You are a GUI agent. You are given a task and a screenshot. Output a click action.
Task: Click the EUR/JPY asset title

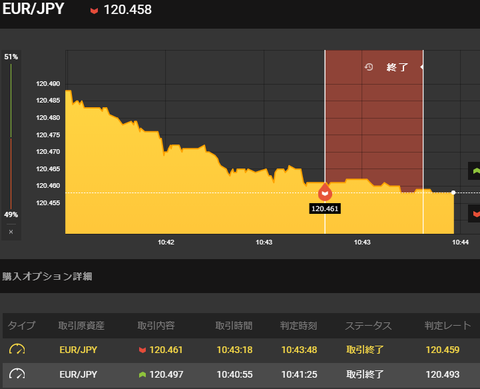tap(33, 9)
